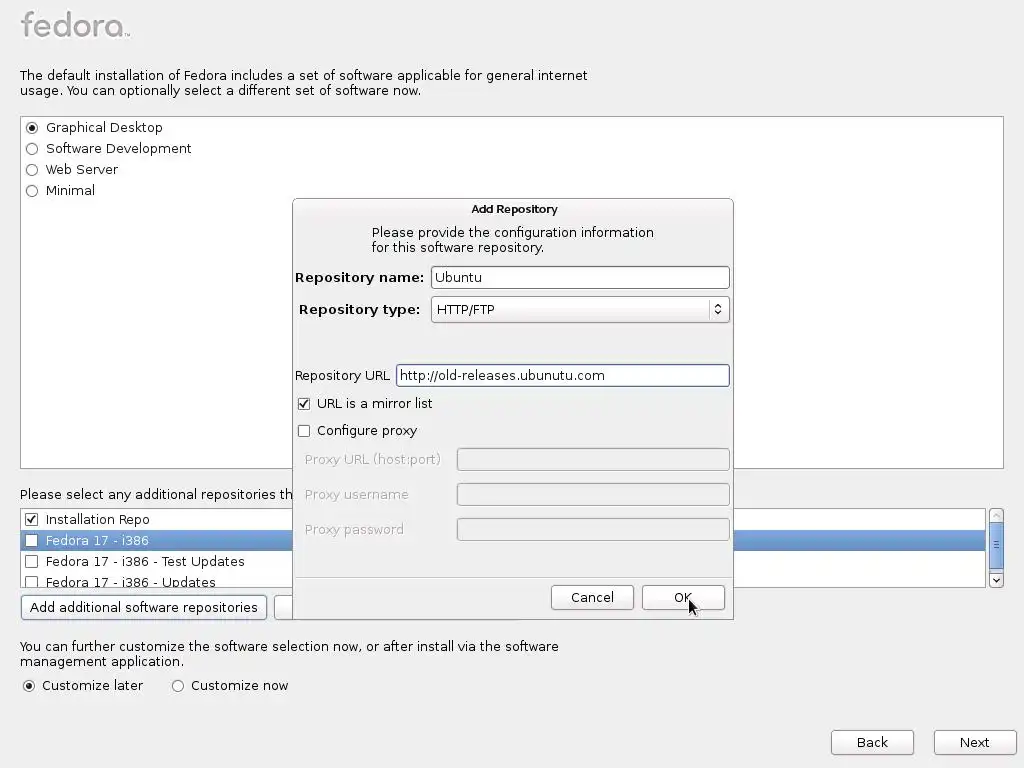
Task: Click the repository list scrollbar thumb
Action: 996,545
